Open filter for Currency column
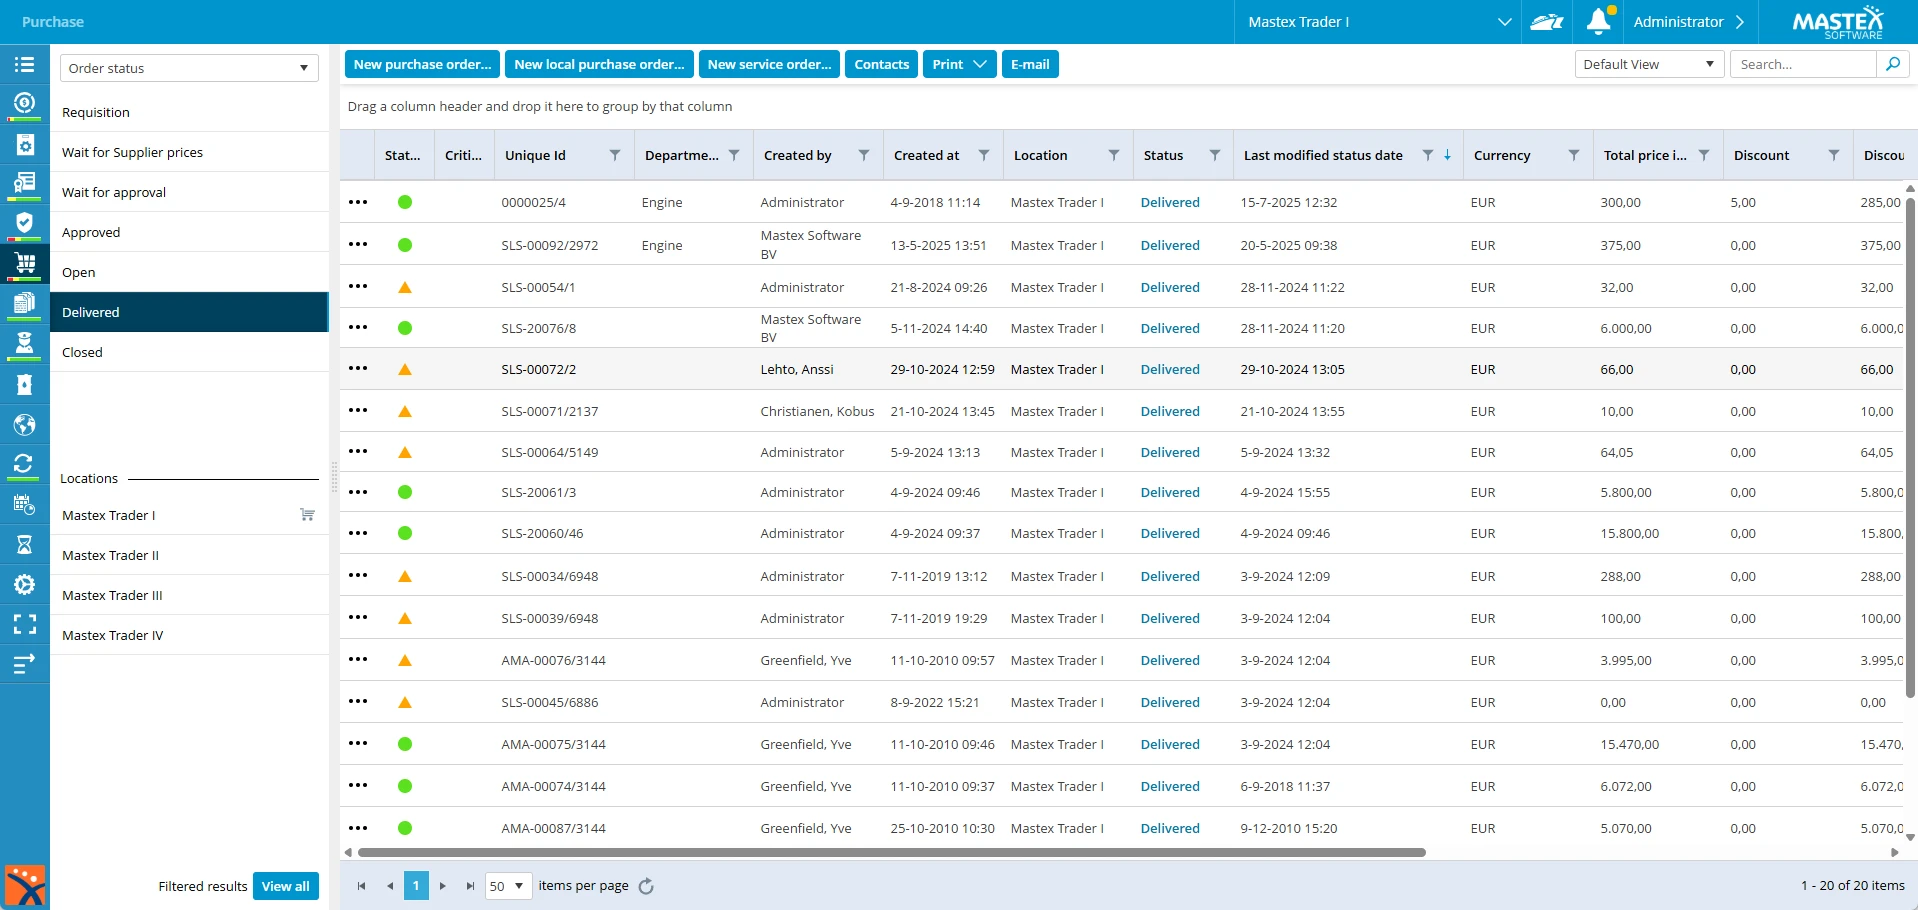Screen dimensions: 1918x910 (1574, 155)
